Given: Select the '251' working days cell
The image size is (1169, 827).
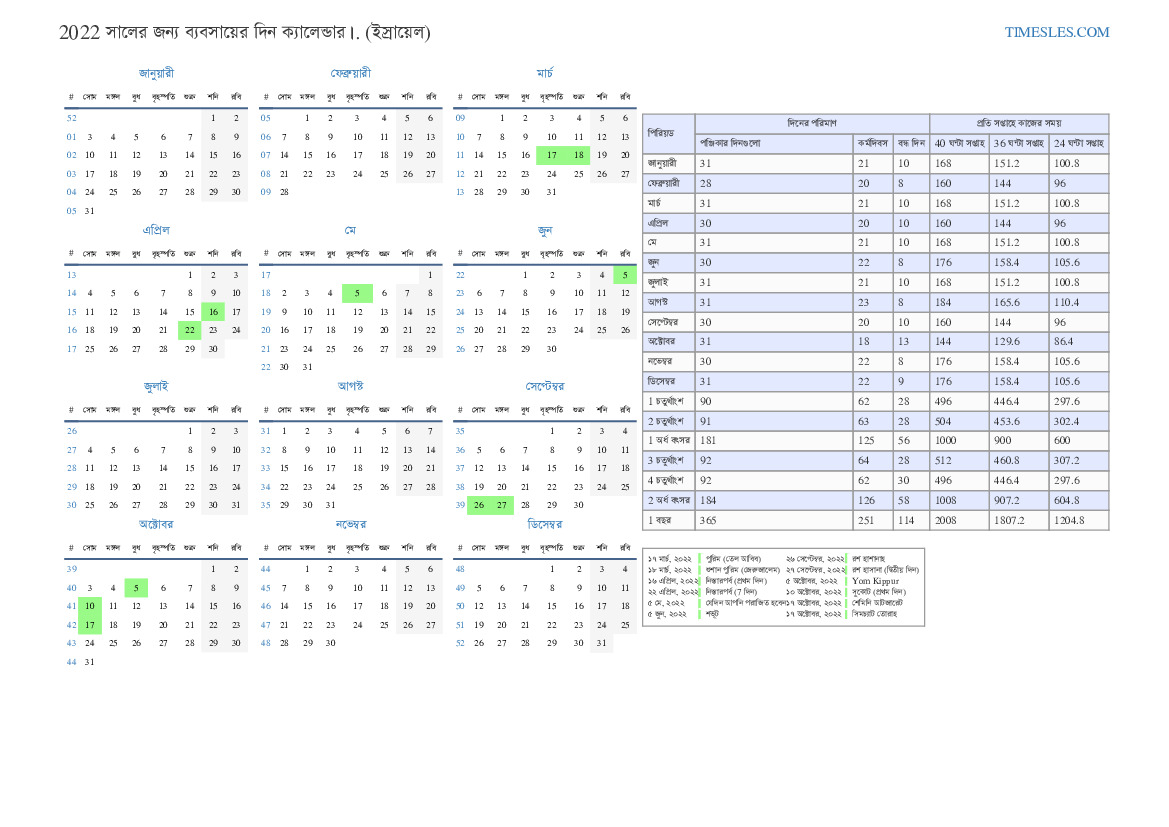Looking at the screenshot, I should pyautogui.click(x=872, y=521).
